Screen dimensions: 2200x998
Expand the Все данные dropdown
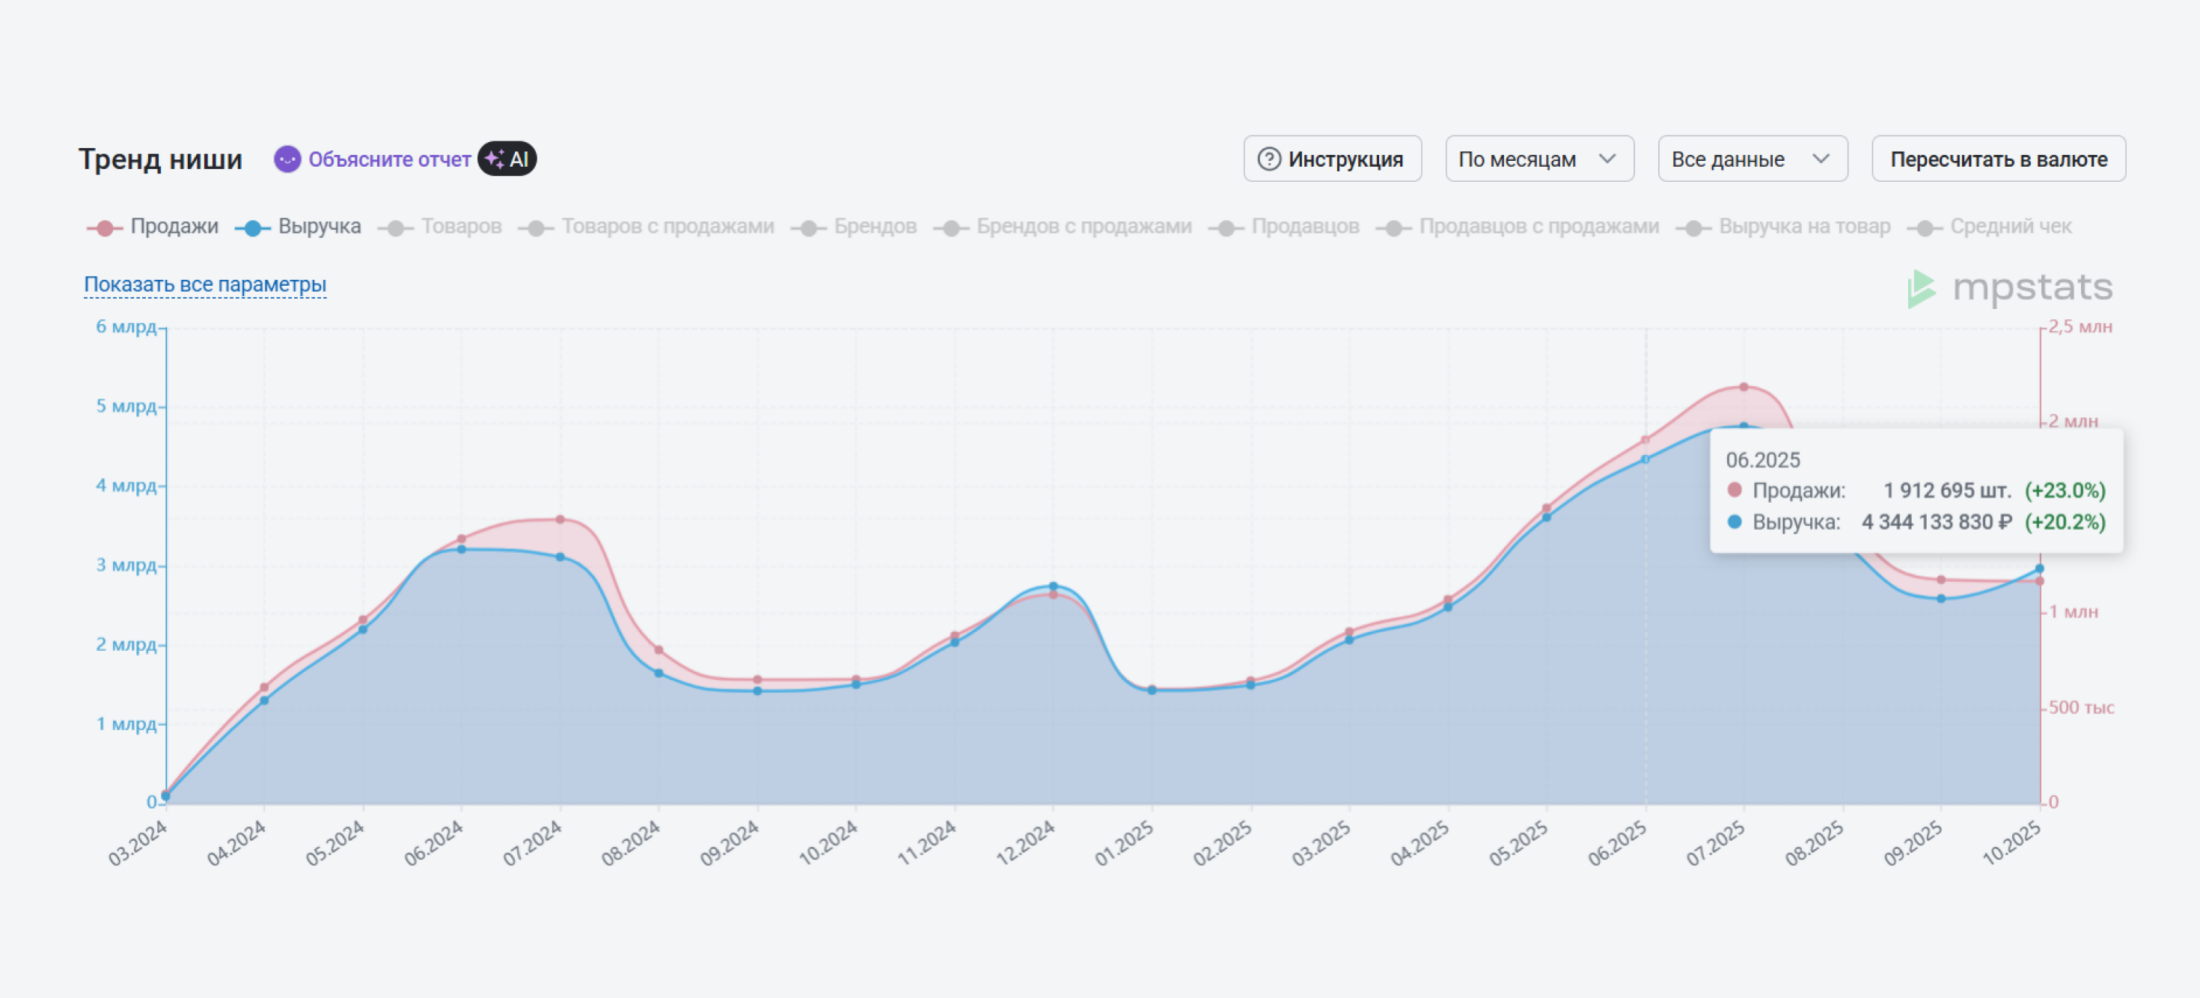pyautogui.click(x=1752, y=159)
